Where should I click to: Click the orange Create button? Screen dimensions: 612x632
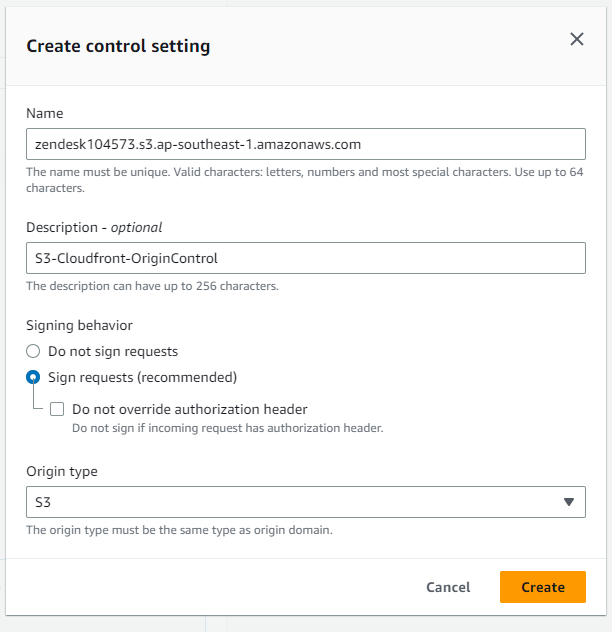click(542, 587)
